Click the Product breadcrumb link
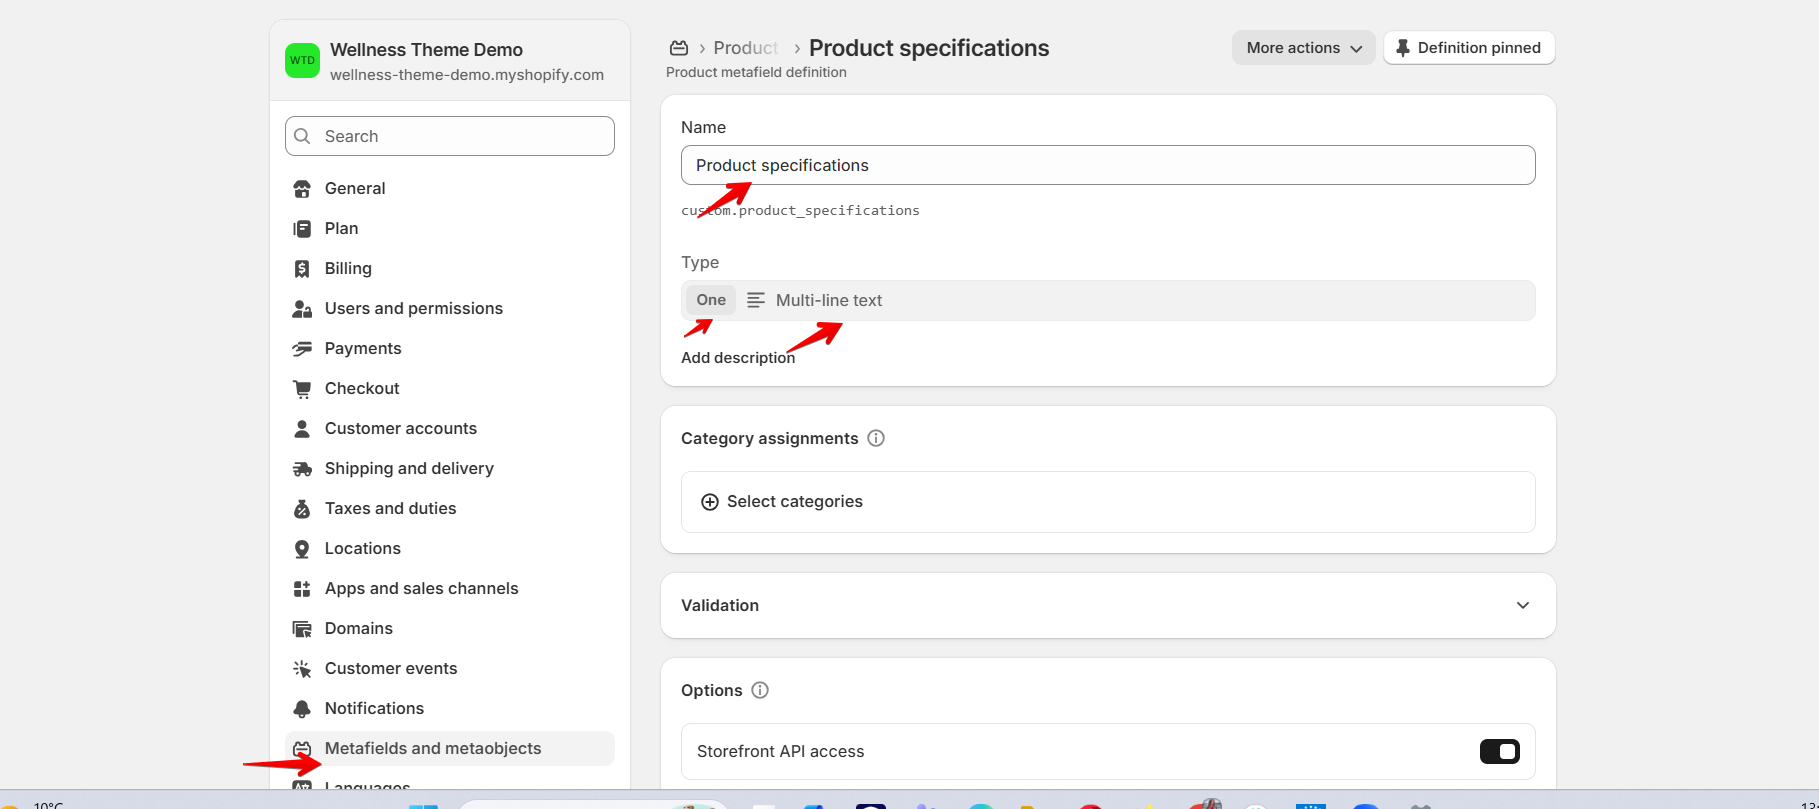 point(745,48)
